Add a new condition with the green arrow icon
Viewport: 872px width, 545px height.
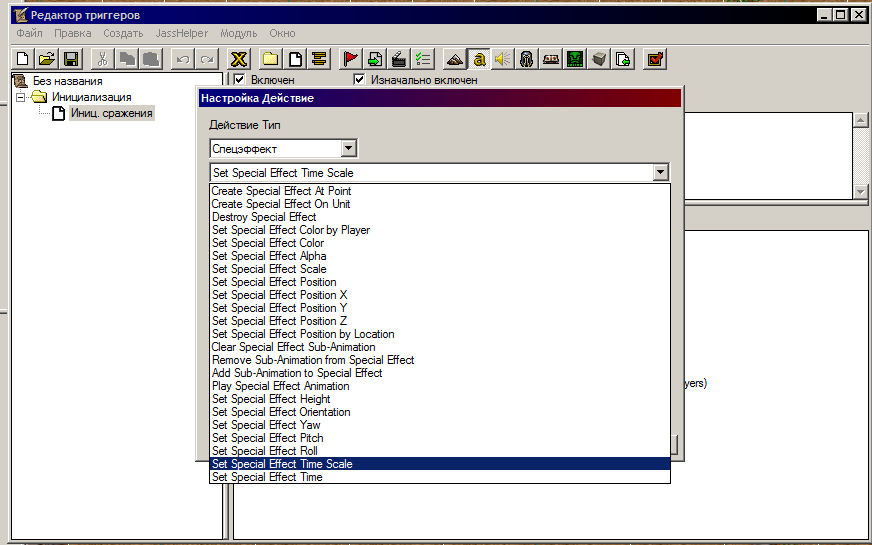pyautogui.click(x=375, y=58)
